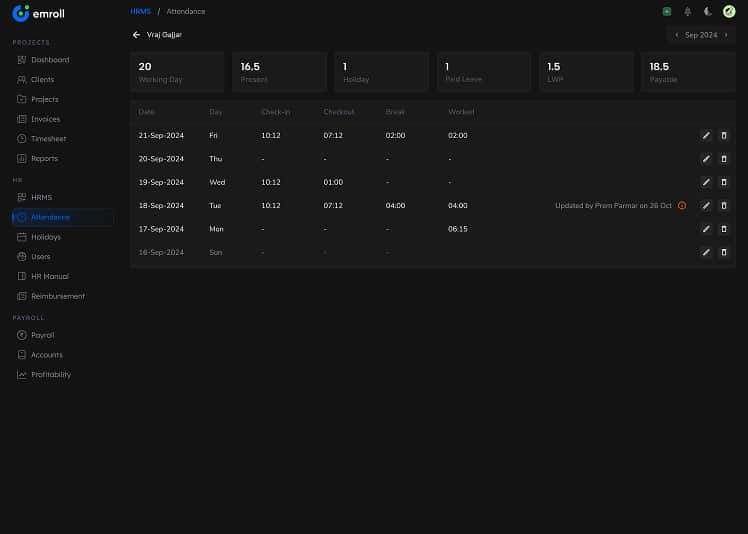The image size is (748, 534).
Task: Click the HRMS breadcrumb link
Action: [140, 11]
